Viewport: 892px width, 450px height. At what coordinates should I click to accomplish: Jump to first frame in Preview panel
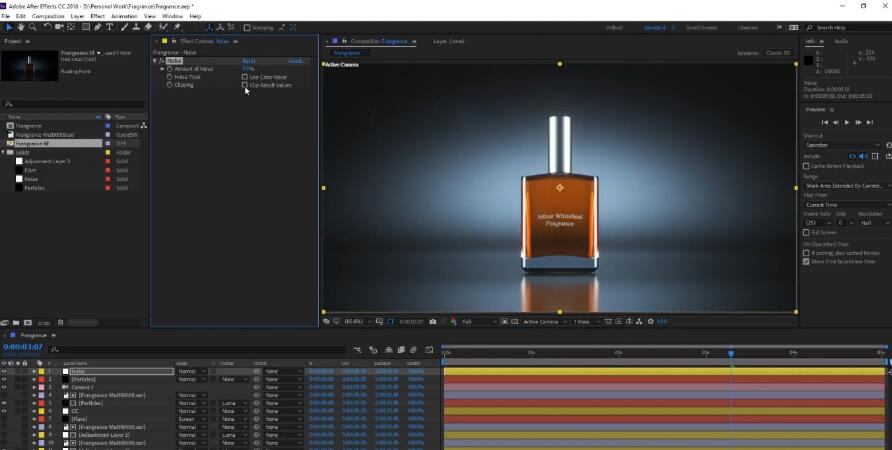point(824,122)
